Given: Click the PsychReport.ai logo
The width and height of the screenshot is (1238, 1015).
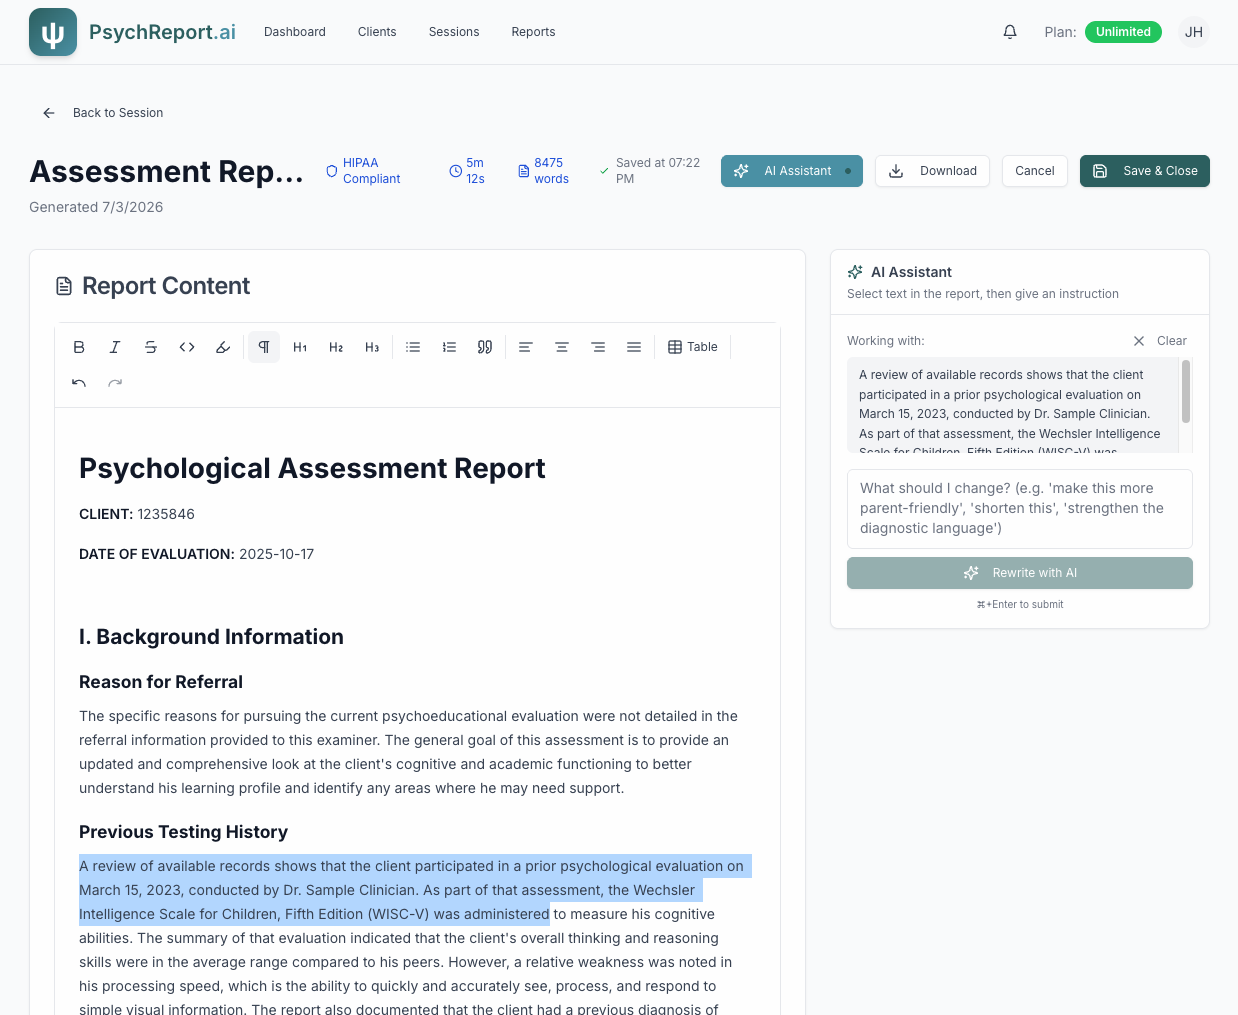Looking at the screenshot, I should point(132,32).
